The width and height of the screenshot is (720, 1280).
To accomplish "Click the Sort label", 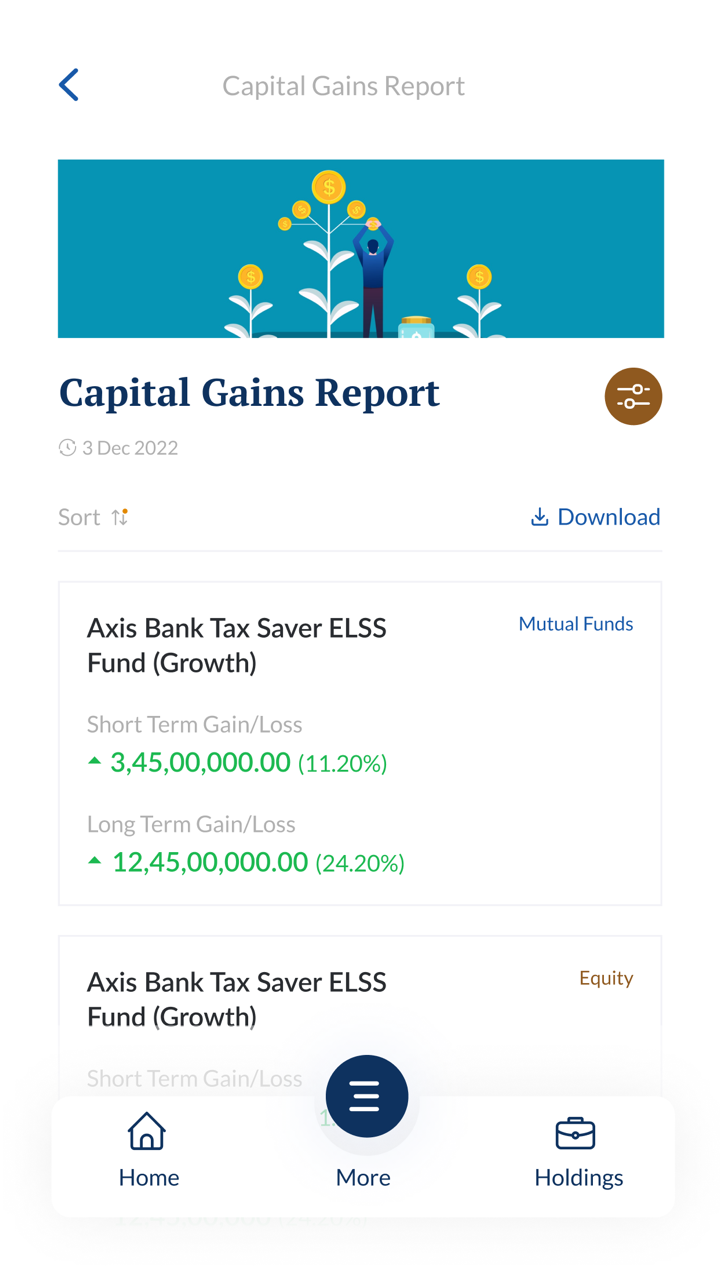I will [79, 517].
